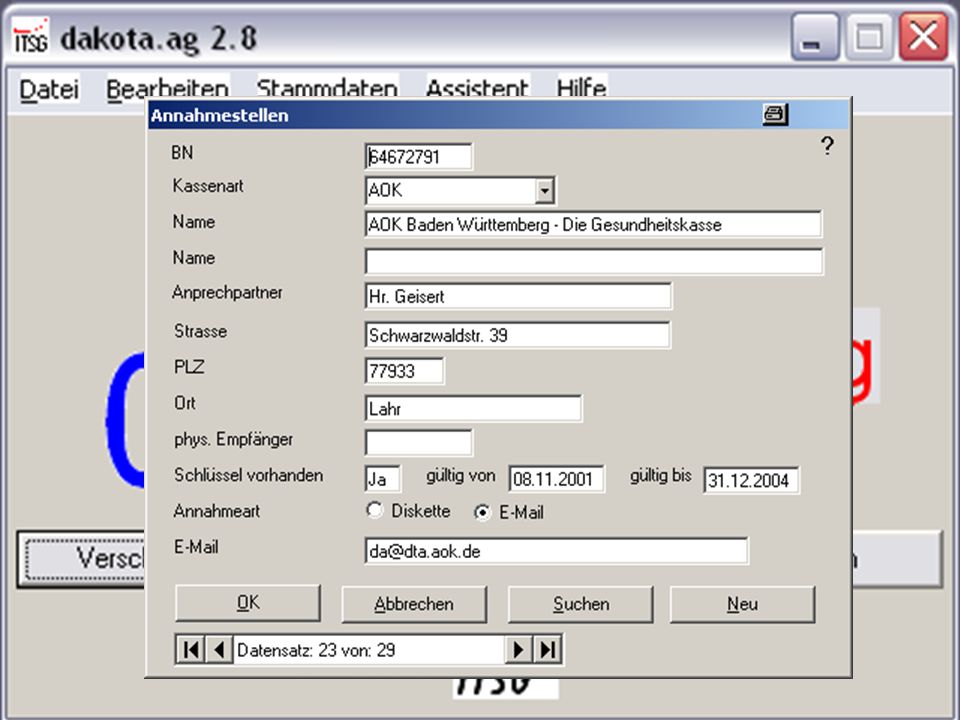This screenshot has height=720, width=960.
Task: Click the question mark help icon
Action: 827,146
